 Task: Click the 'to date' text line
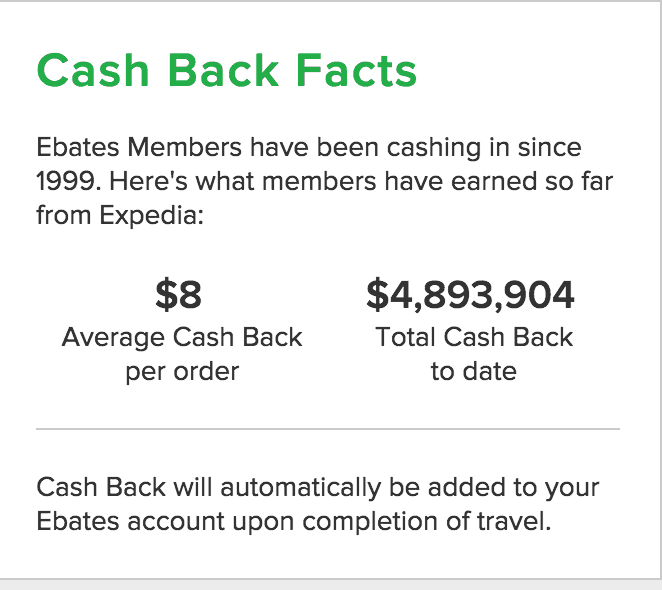(x=474, y=372)
